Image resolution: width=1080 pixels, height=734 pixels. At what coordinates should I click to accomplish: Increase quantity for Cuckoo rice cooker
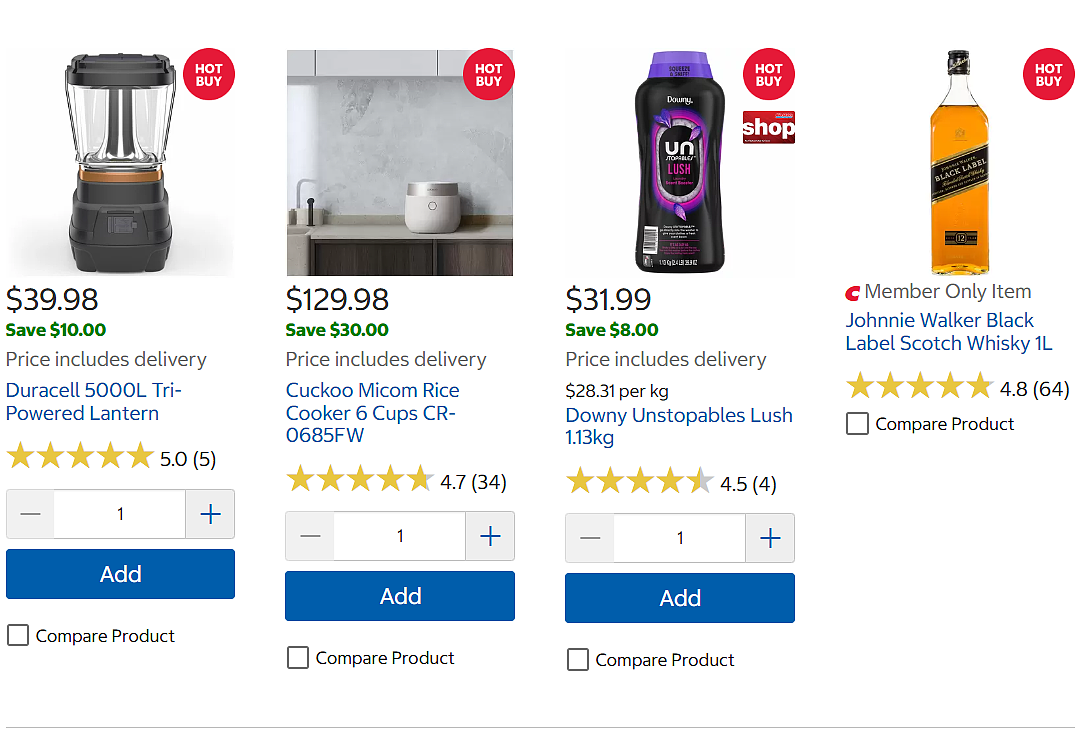click(x=490, y=536)
